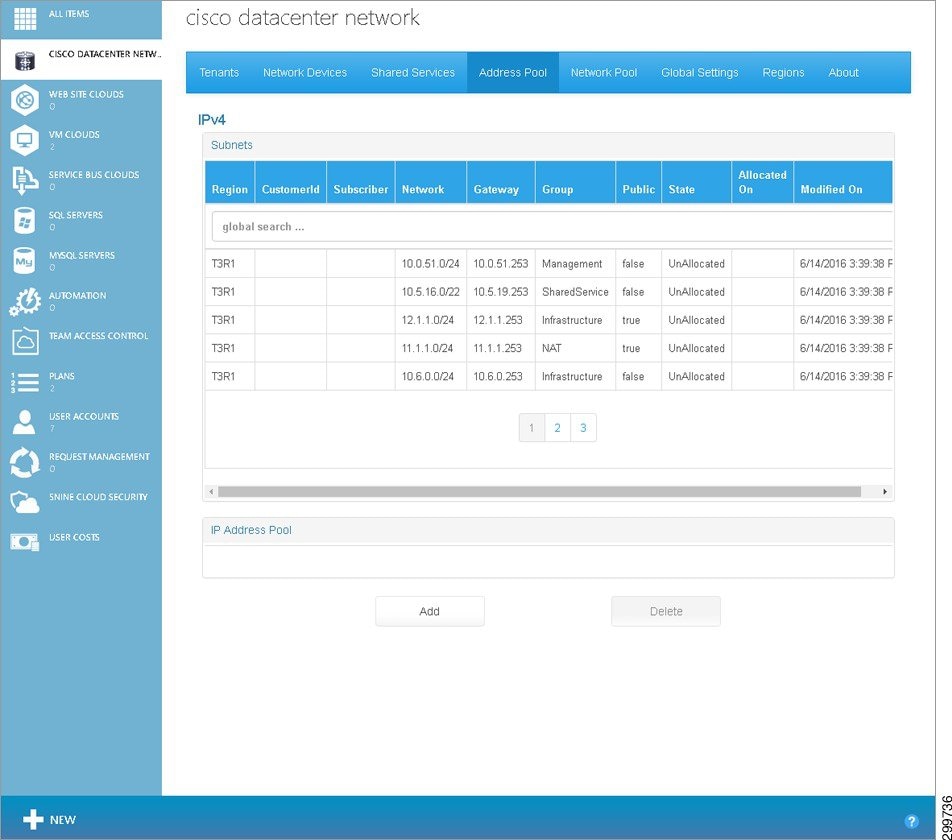
Task: Go to subnet page 3
Action: [x=583, y=428]
